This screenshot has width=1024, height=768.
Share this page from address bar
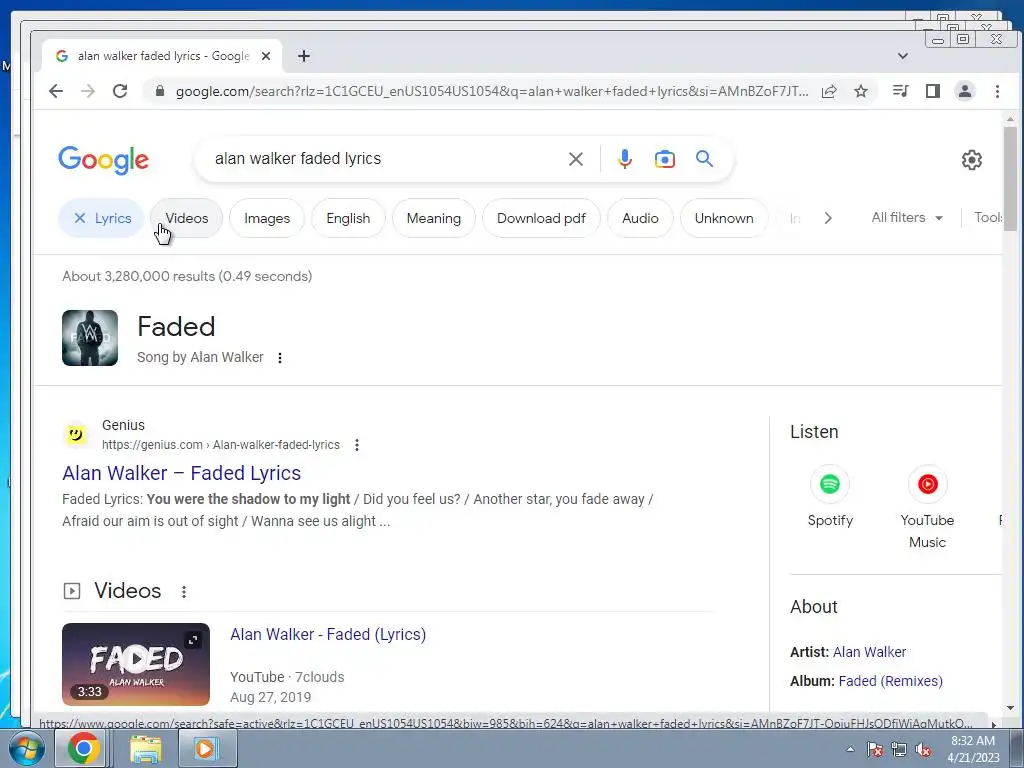click(x=829, y=91)
